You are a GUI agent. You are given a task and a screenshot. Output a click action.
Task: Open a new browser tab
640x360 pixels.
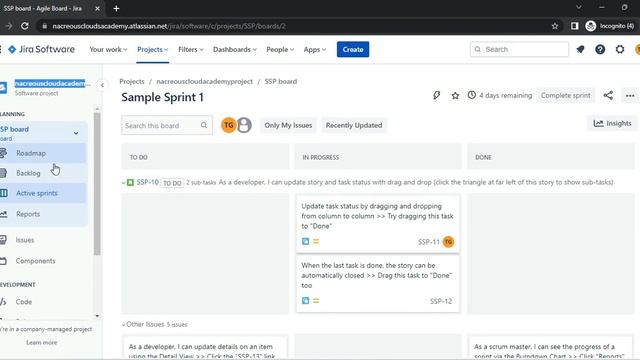(x=116, y=8)
